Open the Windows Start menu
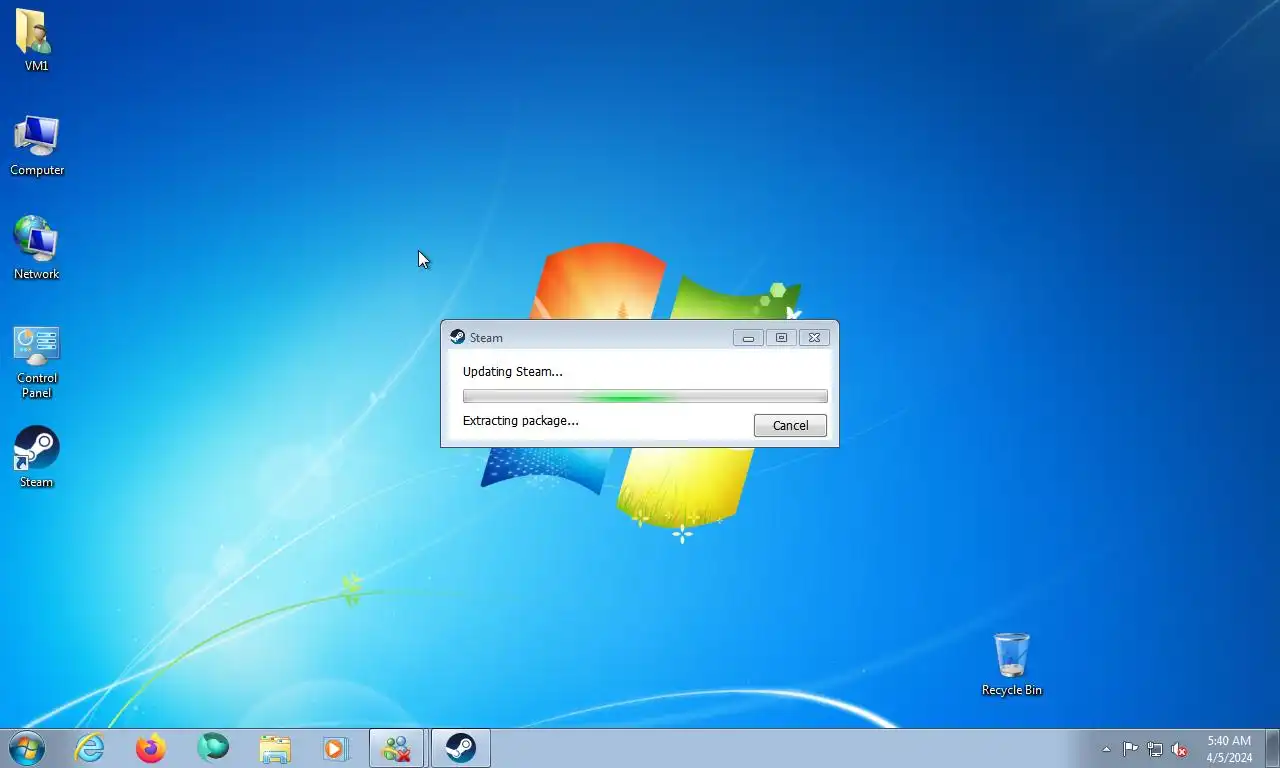Screen dimensions: 1280x768 point(26,748)
